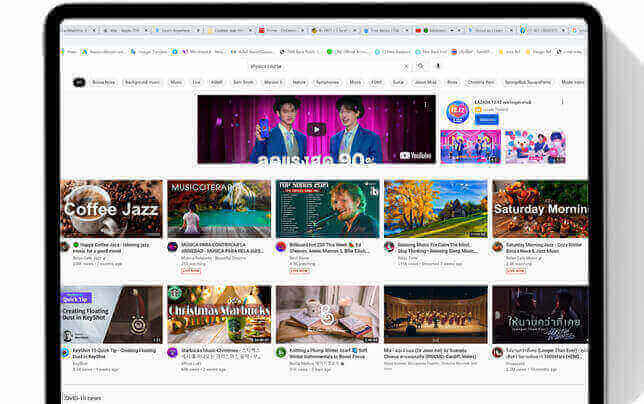Click the KeyShot video channel avatar
This screenshot has height=404, width=644.
[65, 353]
